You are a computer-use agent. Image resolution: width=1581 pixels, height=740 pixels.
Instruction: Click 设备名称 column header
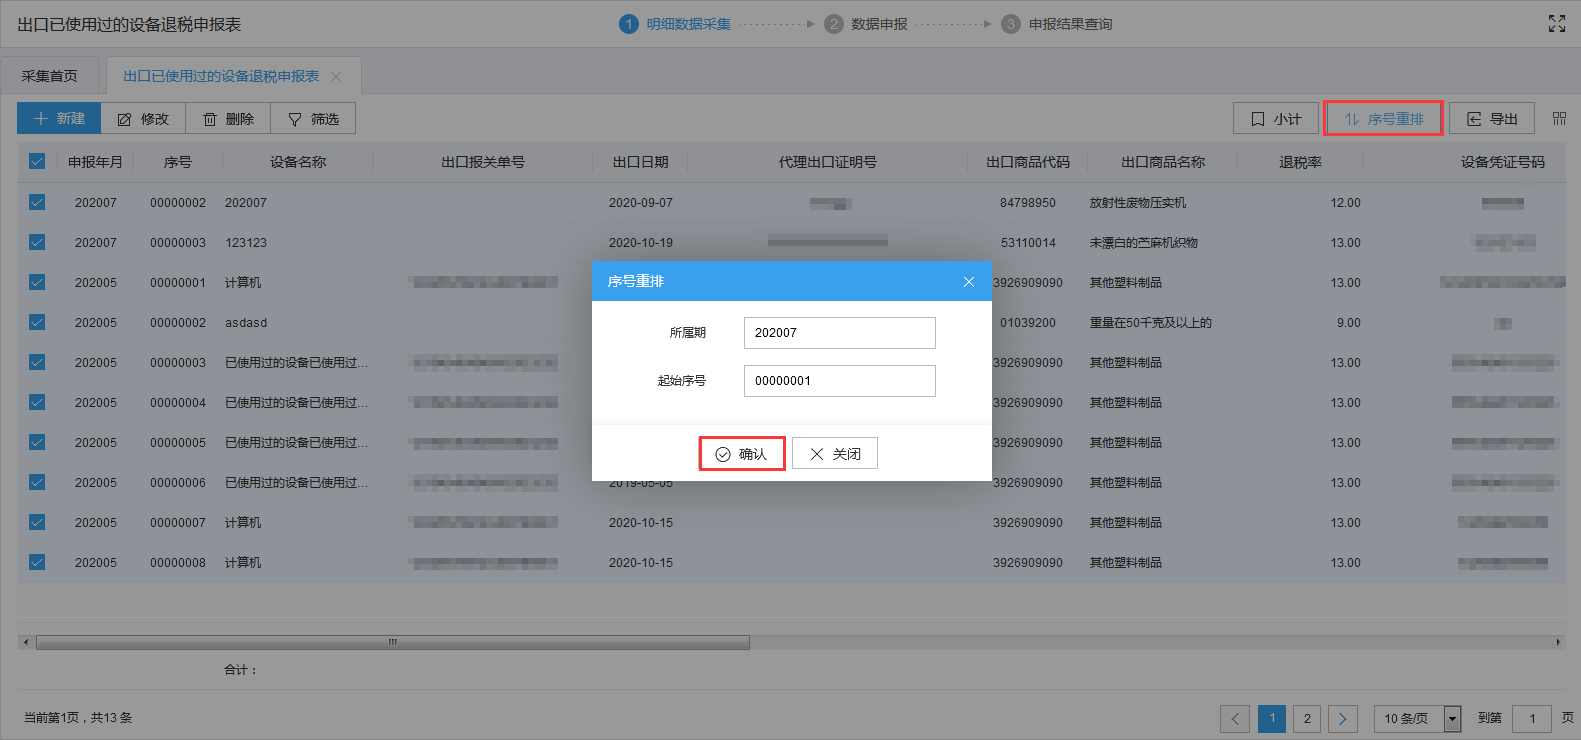coord(298,162)
